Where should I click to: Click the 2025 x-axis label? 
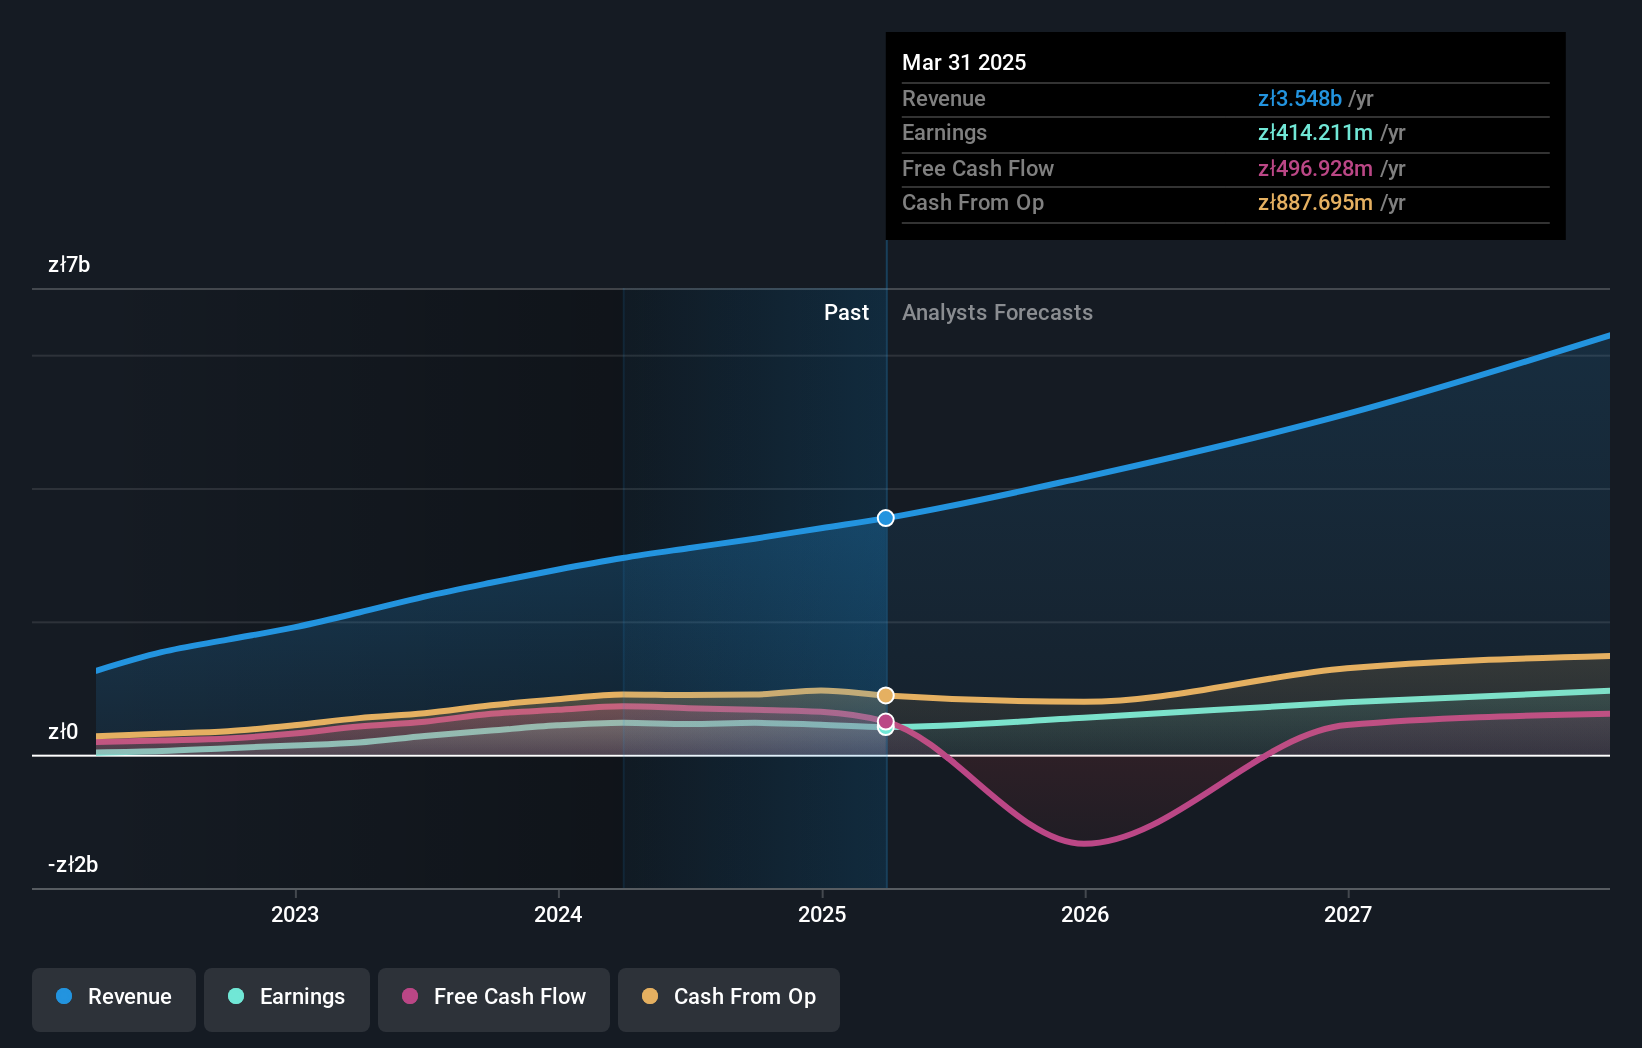(822, 914)
